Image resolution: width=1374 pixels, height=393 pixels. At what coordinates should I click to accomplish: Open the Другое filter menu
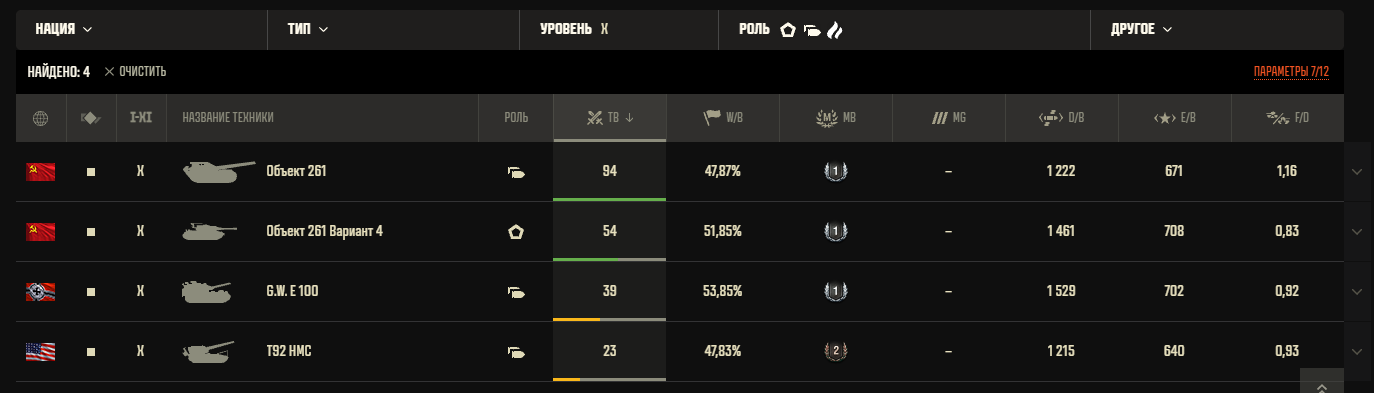pyautogui.click(x=1141, y=30)
